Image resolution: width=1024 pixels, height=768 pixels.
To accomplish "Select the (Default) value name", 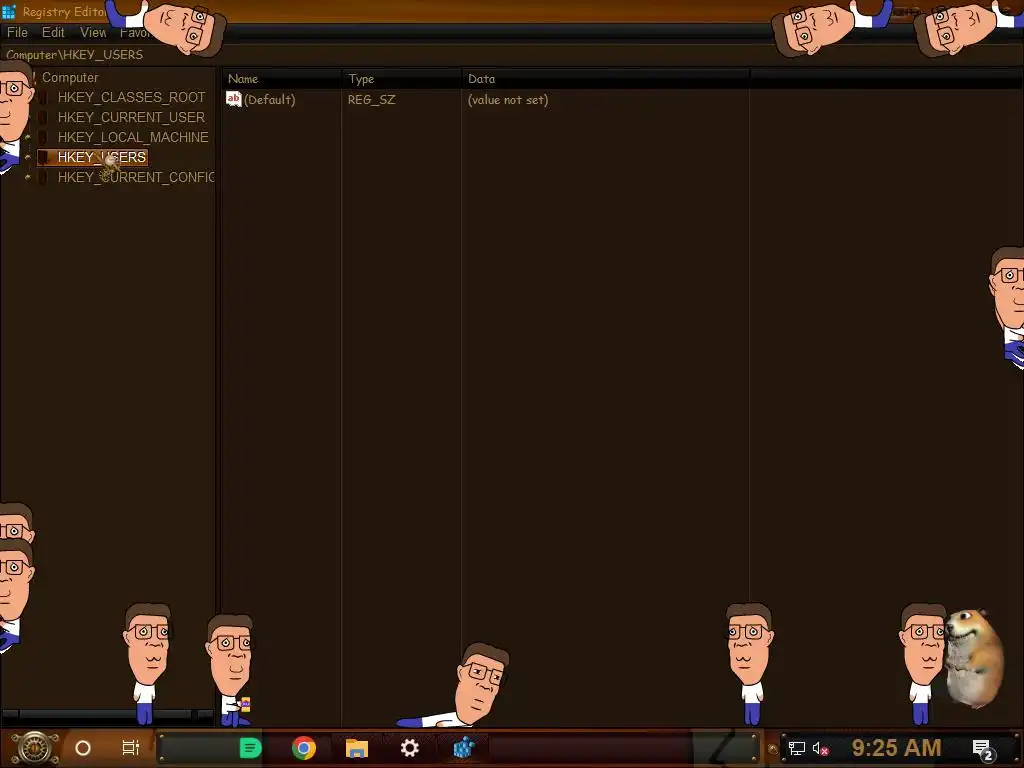I will click(x=270, y=100).
